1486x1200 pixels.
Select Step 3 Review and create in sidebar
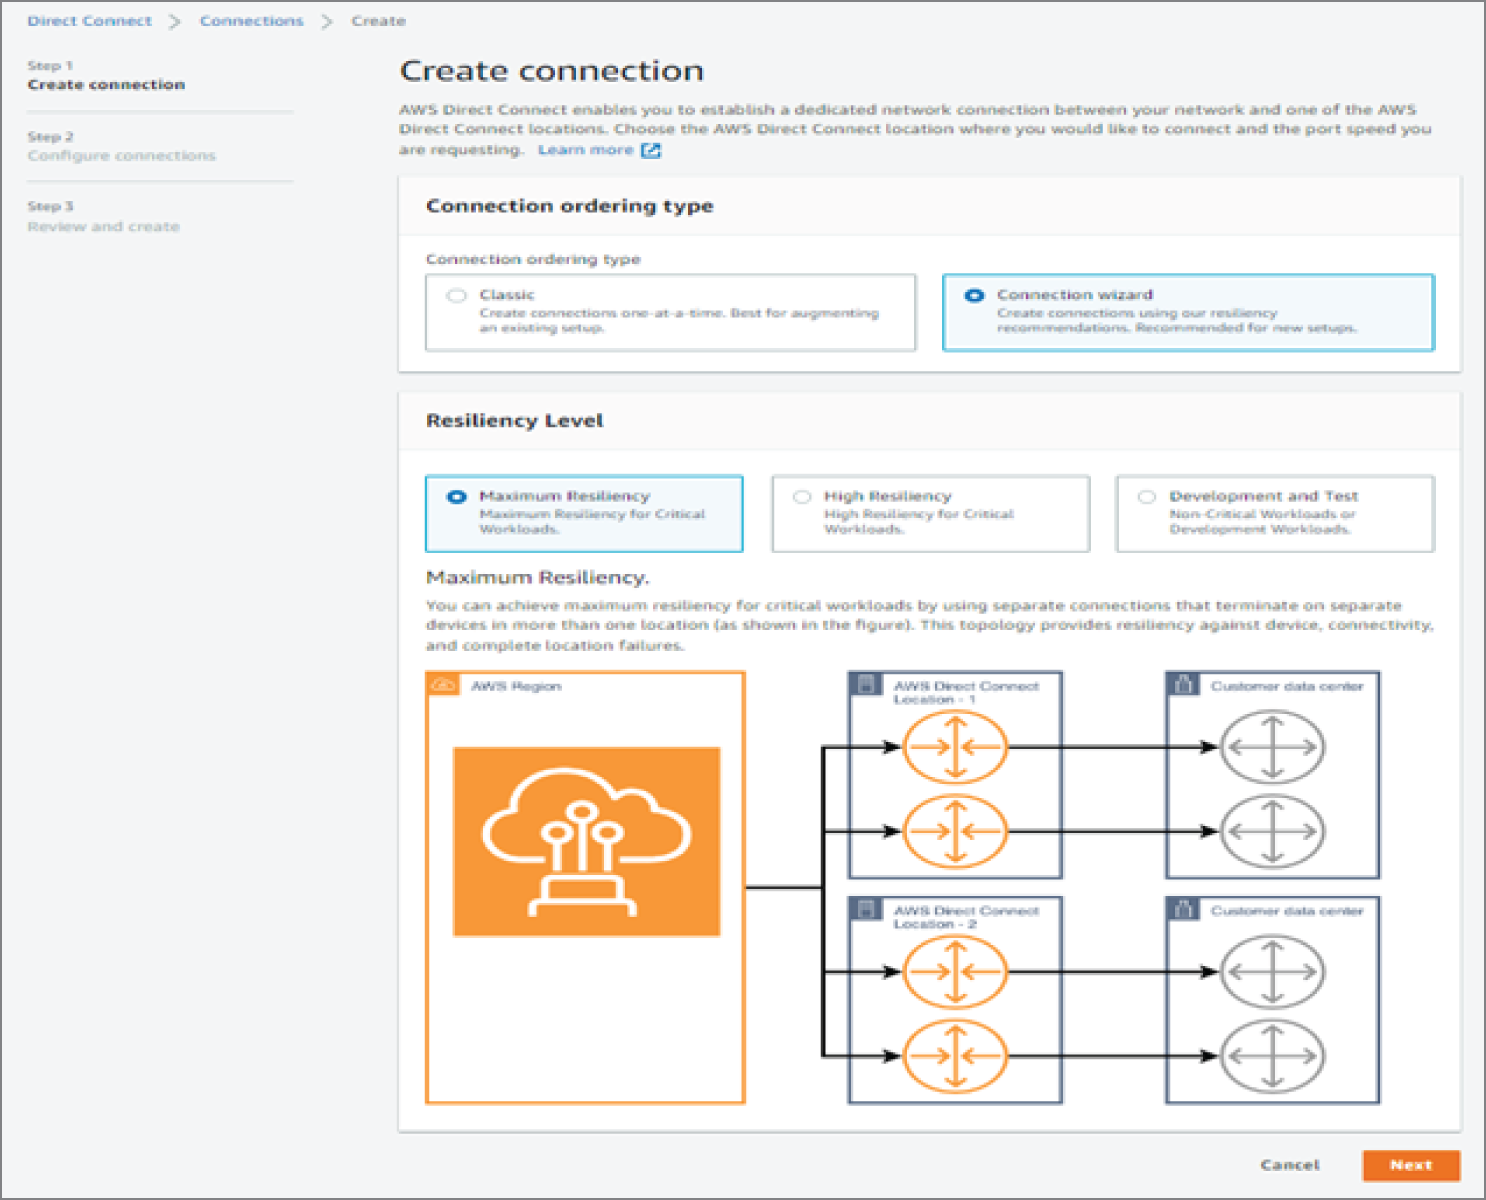[103, 217]
